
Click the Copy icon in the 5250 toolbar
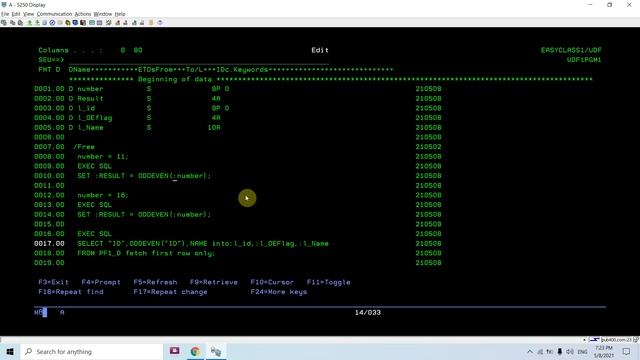pyautogui.click(x=12, y=23)
